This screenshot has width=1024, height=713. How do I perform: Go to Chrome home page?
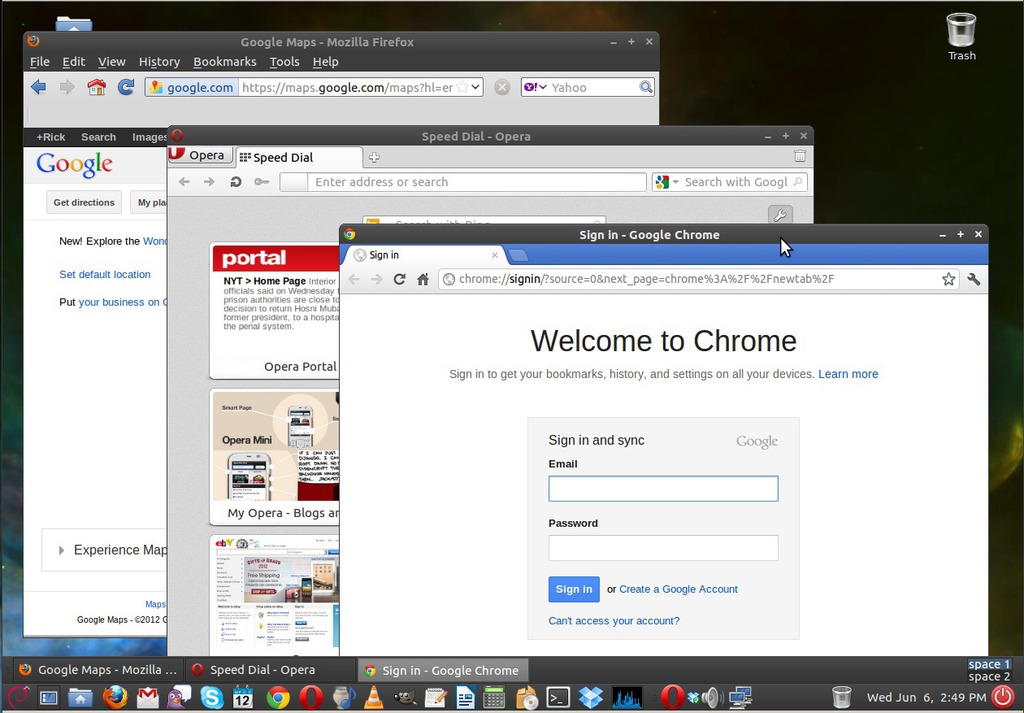[423, 279]
